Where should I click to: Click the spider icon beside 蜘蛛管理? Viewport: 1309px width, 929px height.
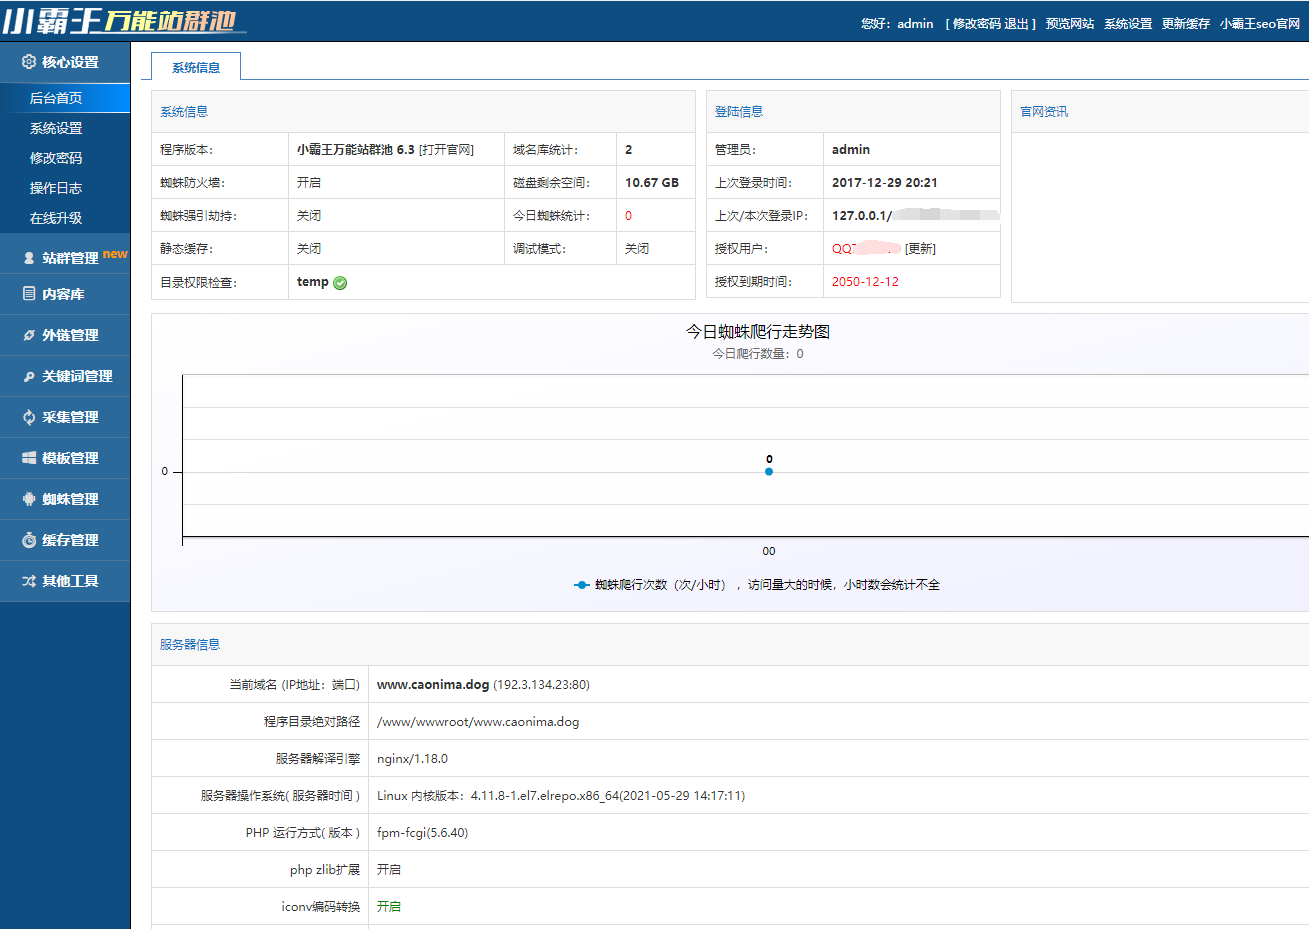point(29,499)
